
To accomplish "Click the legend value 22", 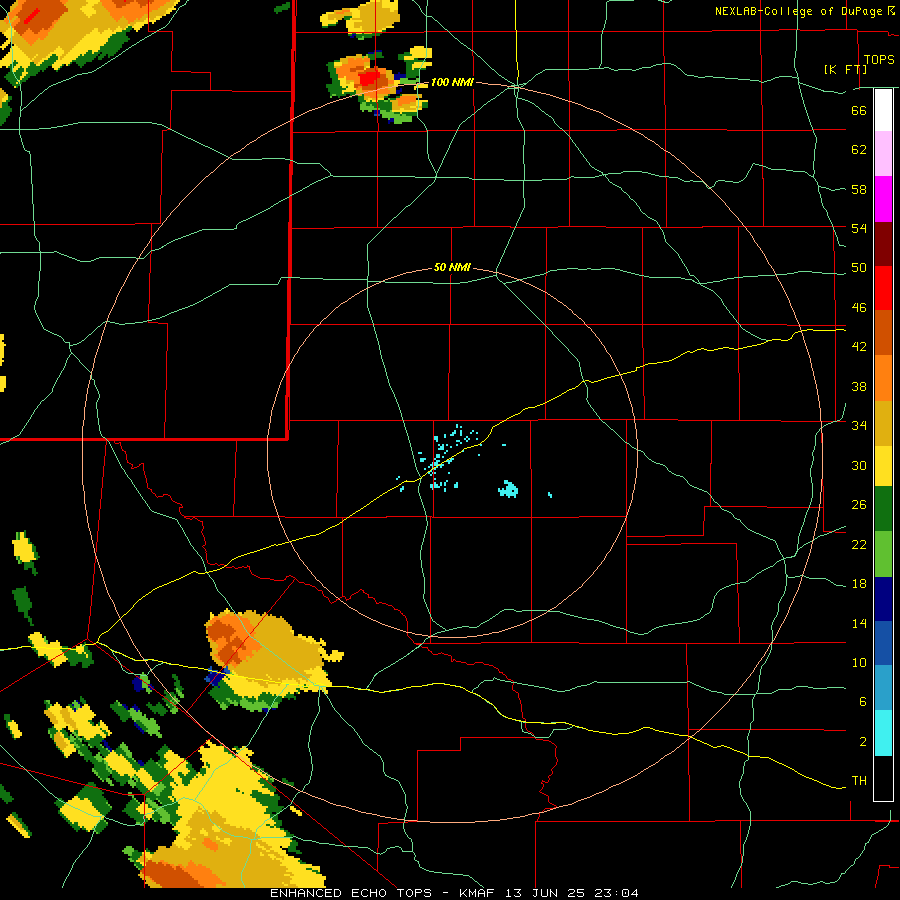I will click(x=859, y=544).
